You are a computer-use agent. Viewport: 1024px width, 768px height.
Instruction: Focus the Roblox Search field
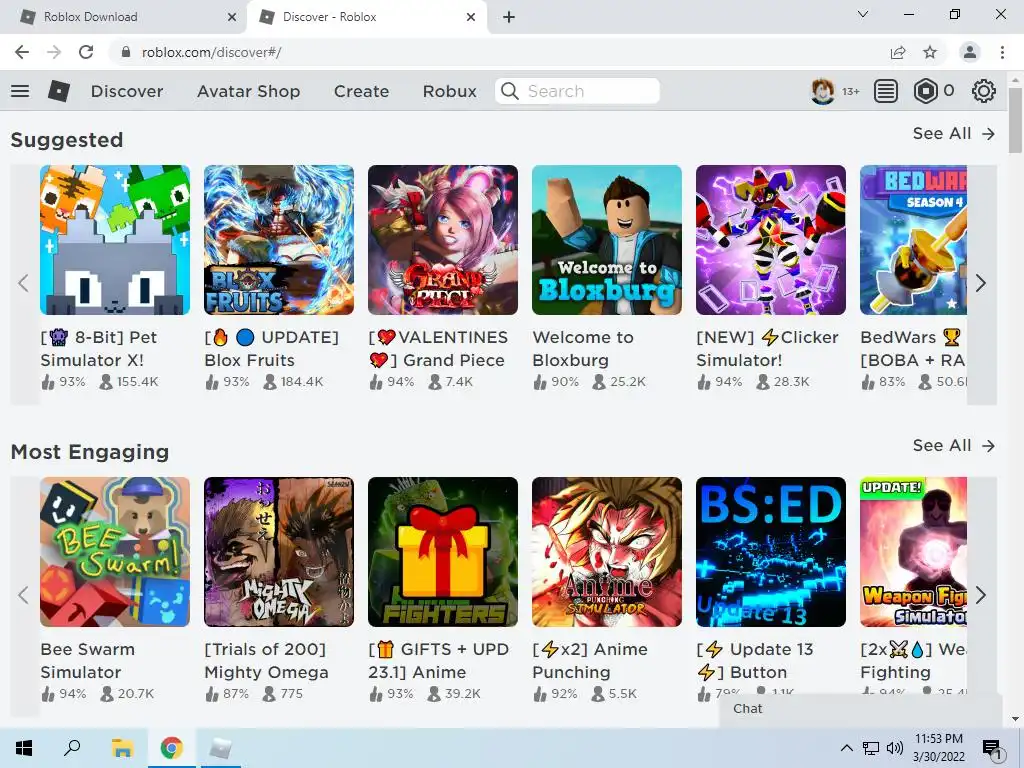(577, 91)
